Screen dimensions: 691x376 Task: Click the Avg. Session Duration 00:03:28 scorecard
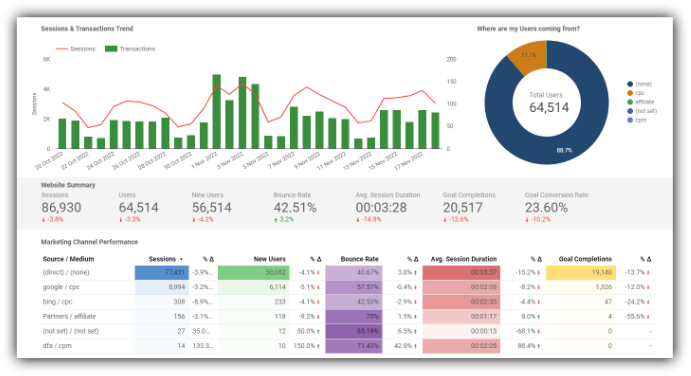click(388, 208)
